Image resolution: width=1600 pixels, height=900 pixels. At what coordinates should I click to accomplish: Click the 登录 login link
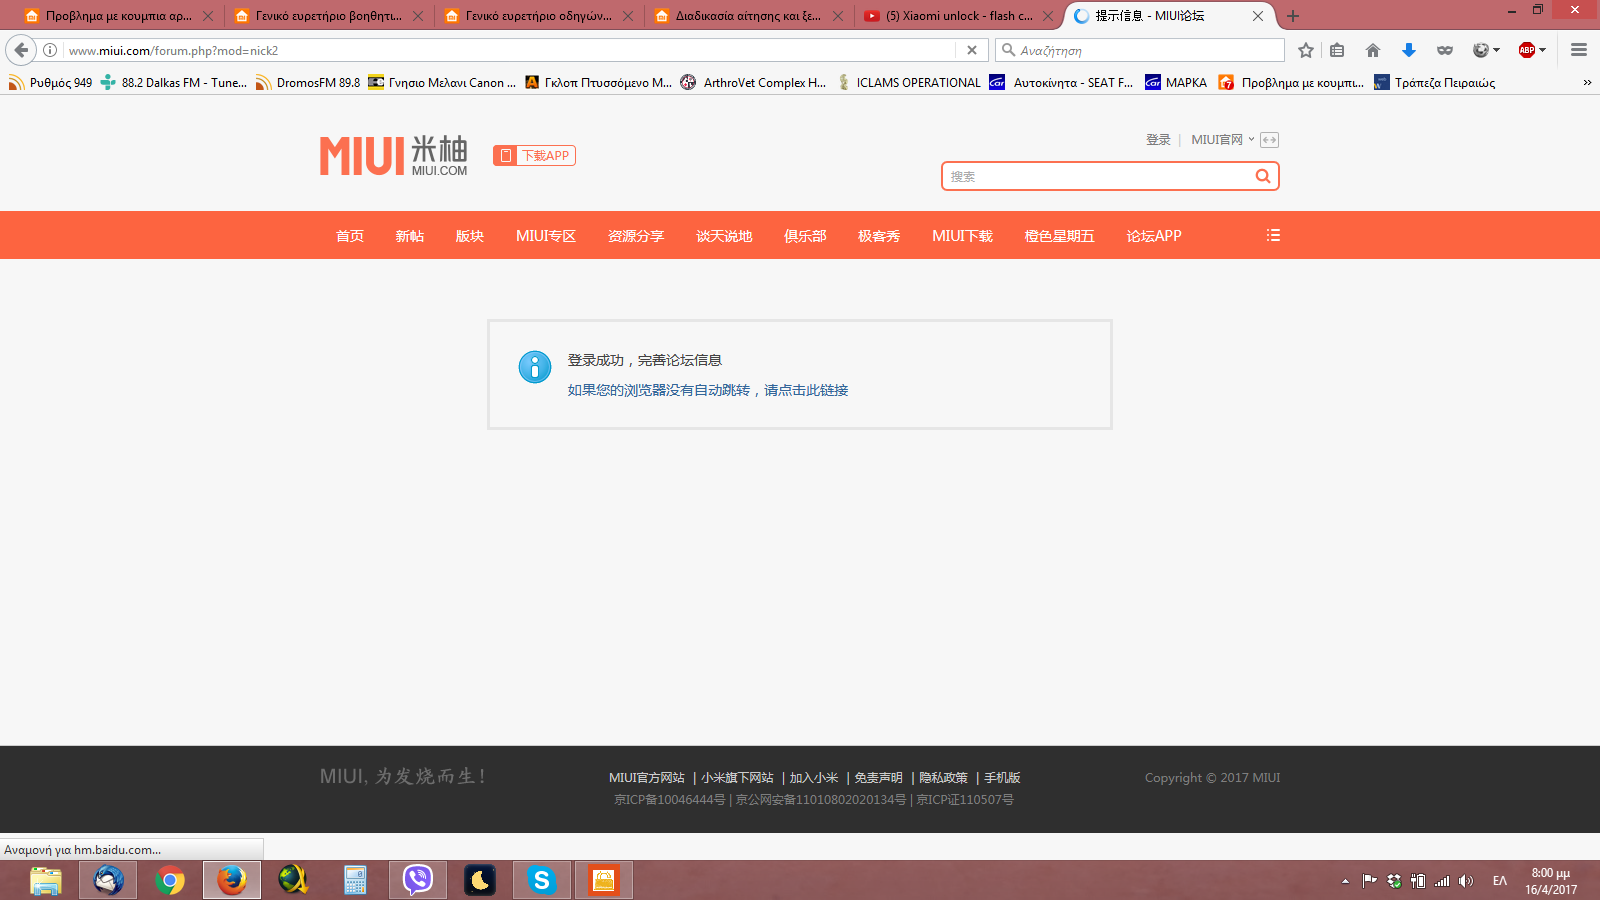click(x=1158, y=140)
